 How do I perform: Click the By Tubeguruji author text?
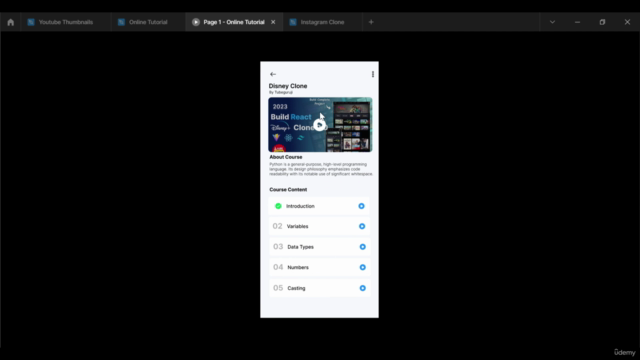(280, 93)
